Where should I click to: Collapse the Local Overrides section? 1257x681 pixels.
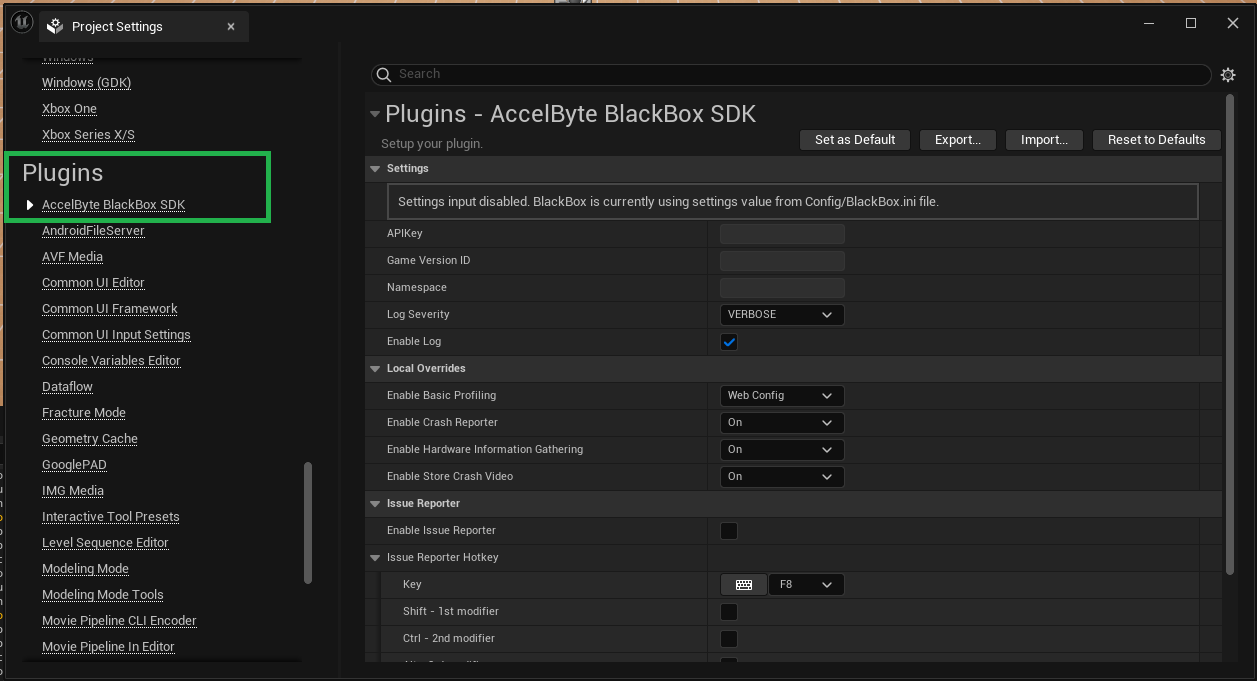(x=375, y=369)
